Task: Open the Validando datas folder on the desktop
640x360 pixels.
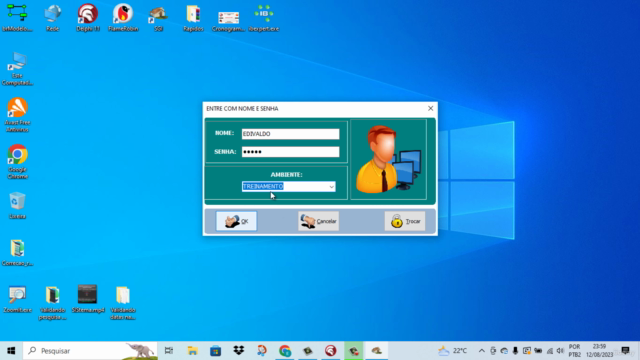Action: (x=123, y=303)
